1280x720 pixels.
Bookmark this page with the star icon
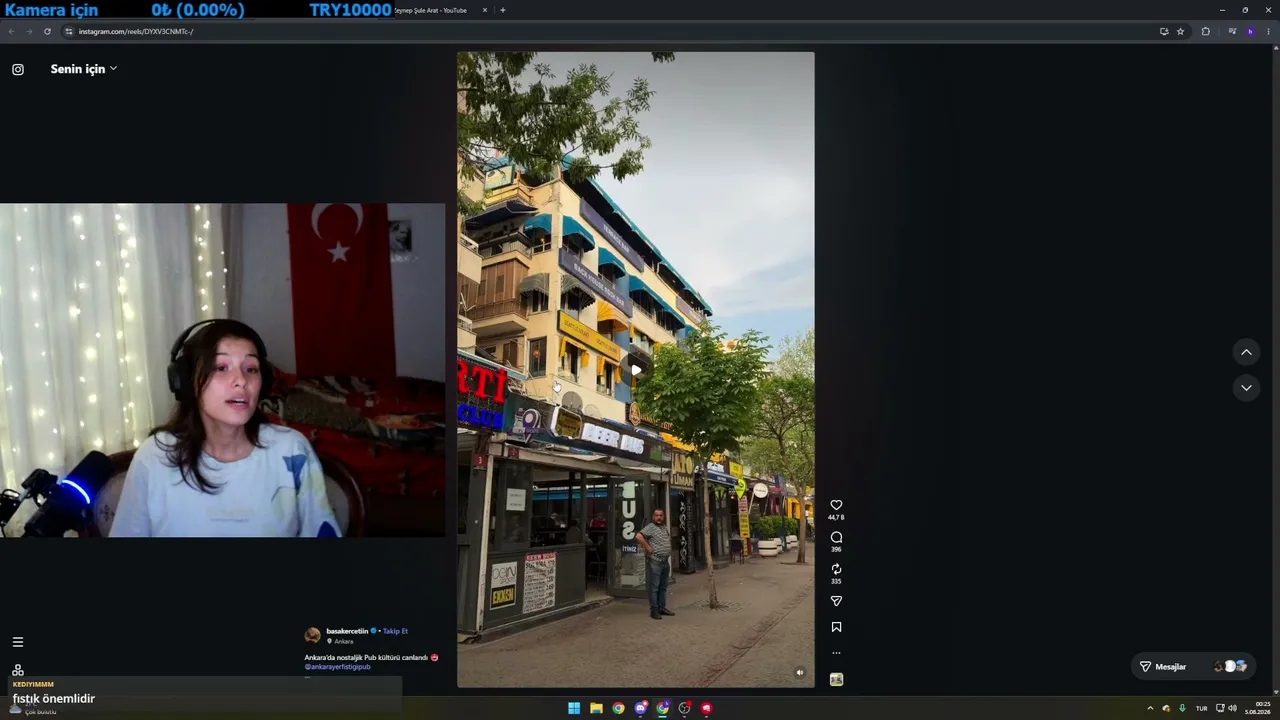click(1180, 31)
